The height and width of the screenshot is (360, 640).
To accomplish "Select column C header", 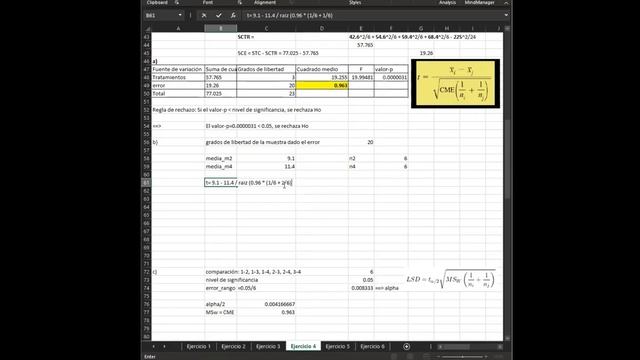I will click(266, 29).
